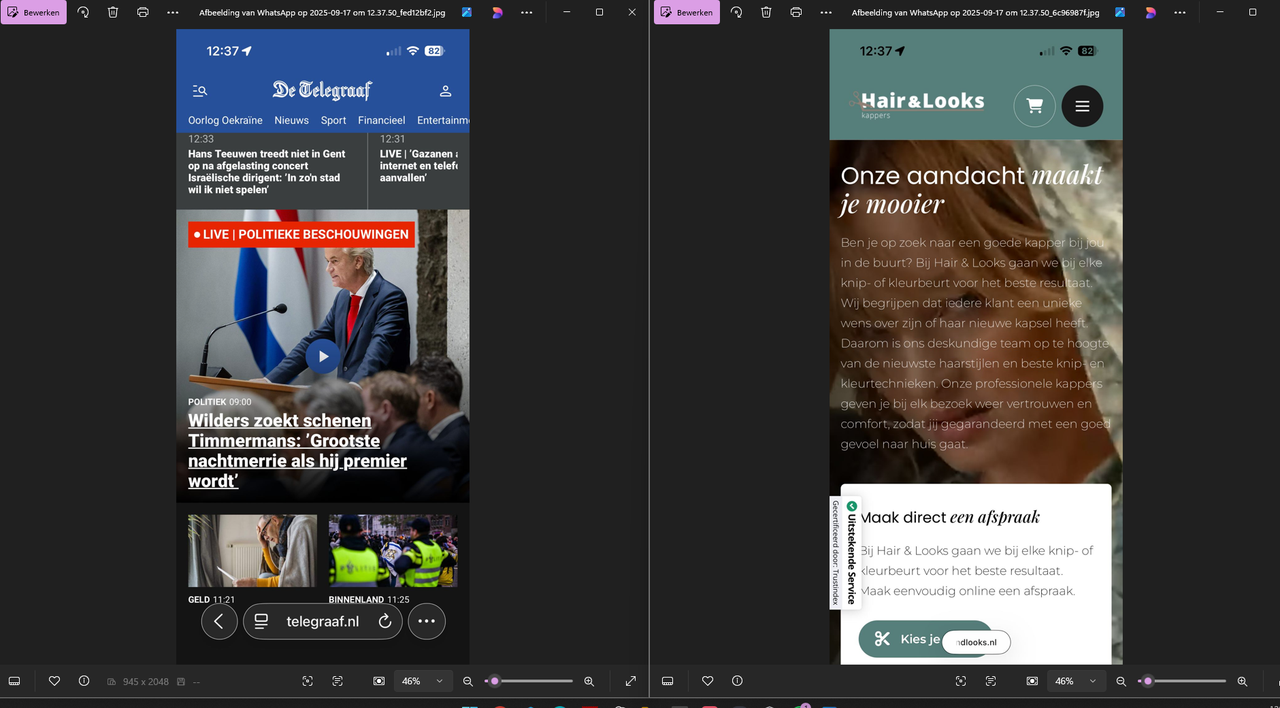
Task: Zoom in using plus magnifier in right window
Action: (1242, 681)
